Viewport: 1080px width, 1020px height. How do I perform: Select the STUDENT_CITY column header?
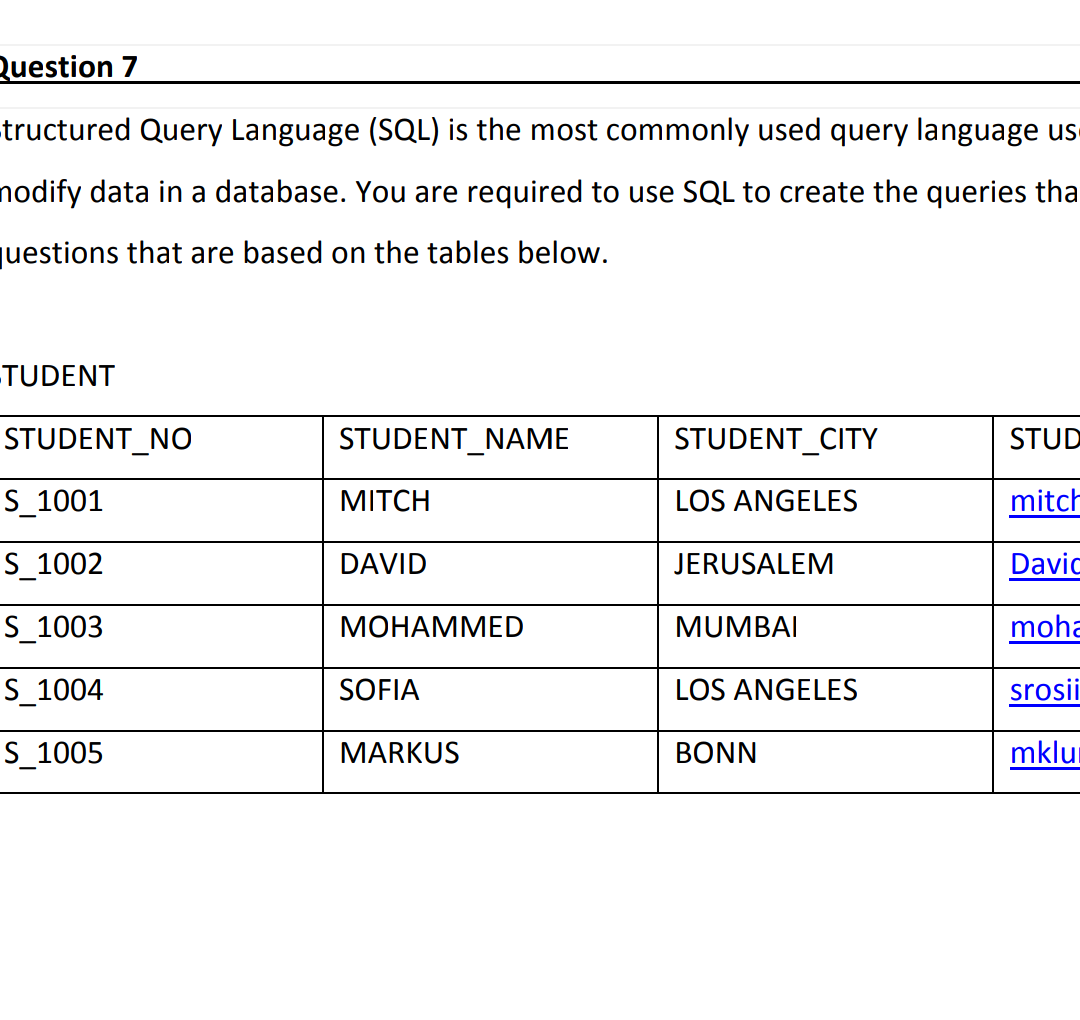point(776,438)
